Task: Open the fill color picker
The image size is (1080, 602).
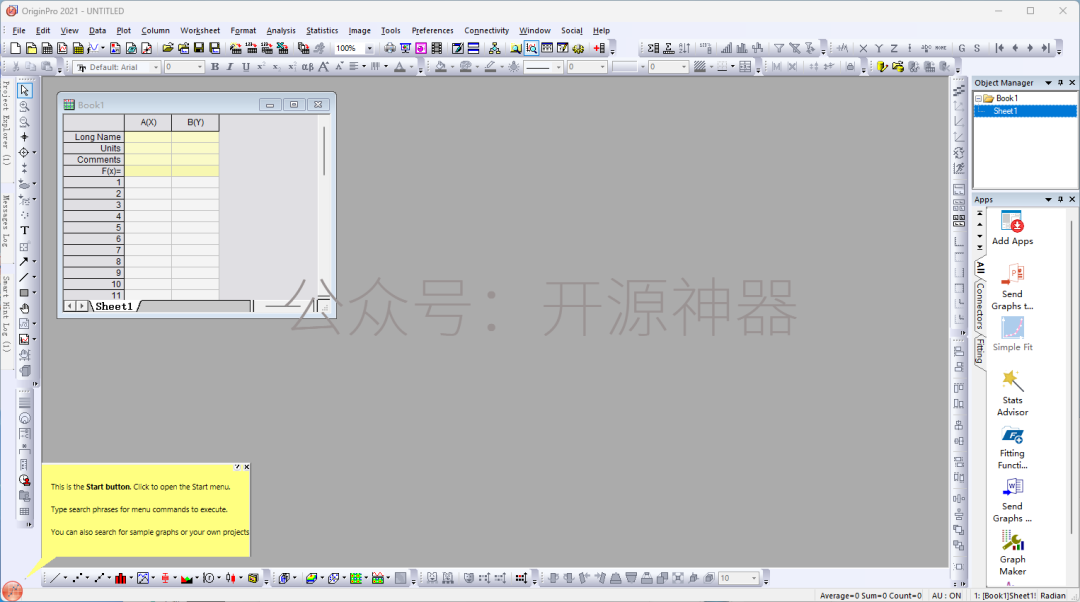Action: coord(441,67)
